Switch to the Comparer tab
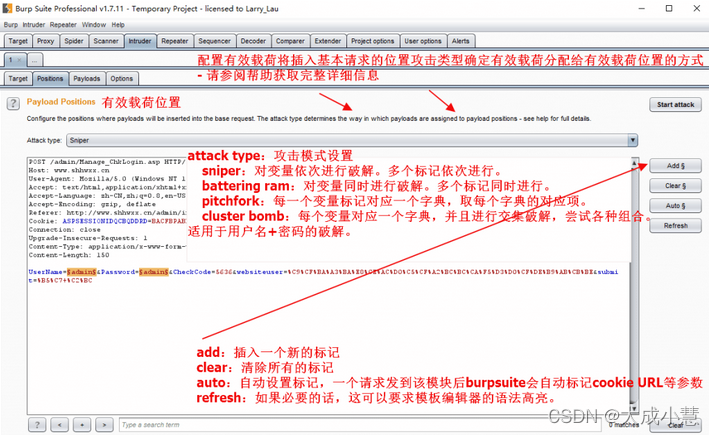715x435 pixels. point(290,41)
